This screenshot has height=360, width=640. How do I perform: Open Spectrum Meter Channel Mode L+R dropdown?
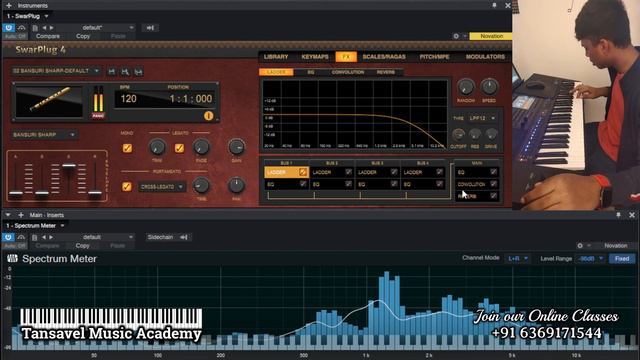click(518, 258)
